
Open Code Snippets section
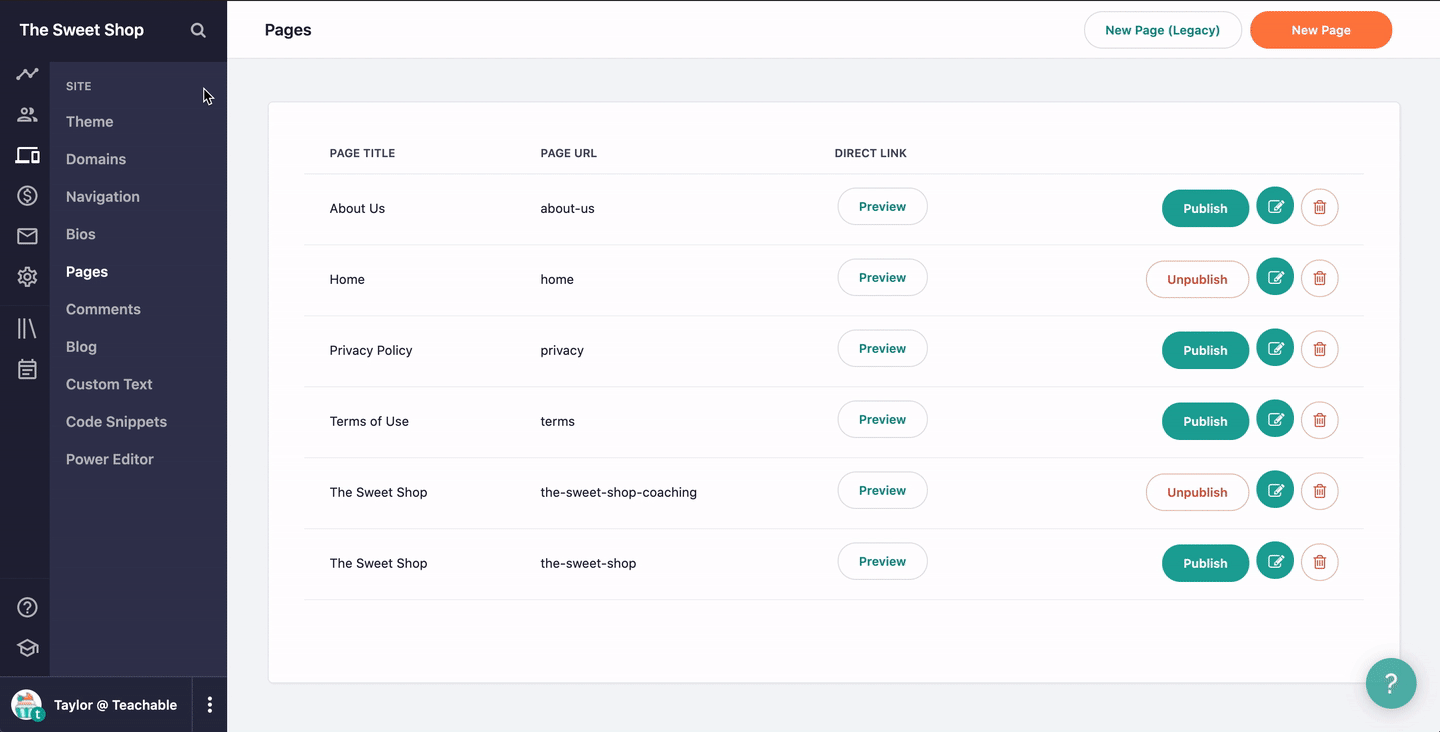coord(116,422)
